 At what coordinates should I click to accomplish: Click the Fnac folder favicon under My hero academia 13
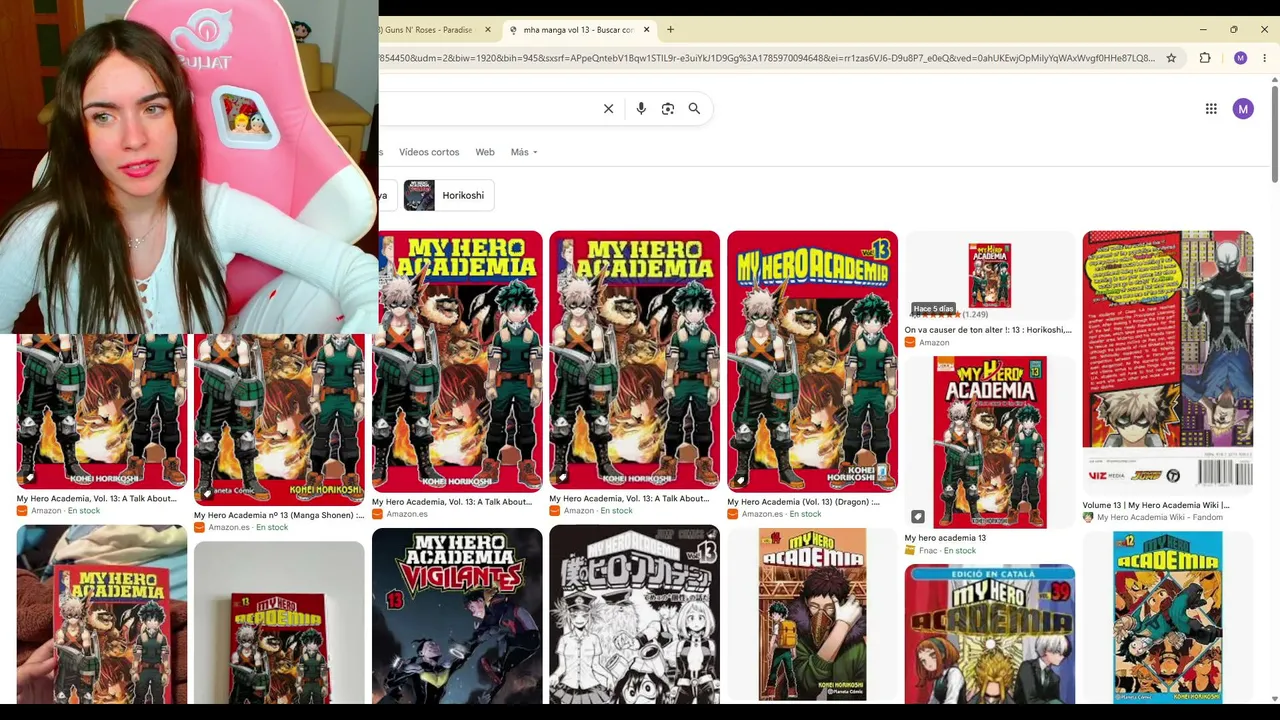[910, 550]
